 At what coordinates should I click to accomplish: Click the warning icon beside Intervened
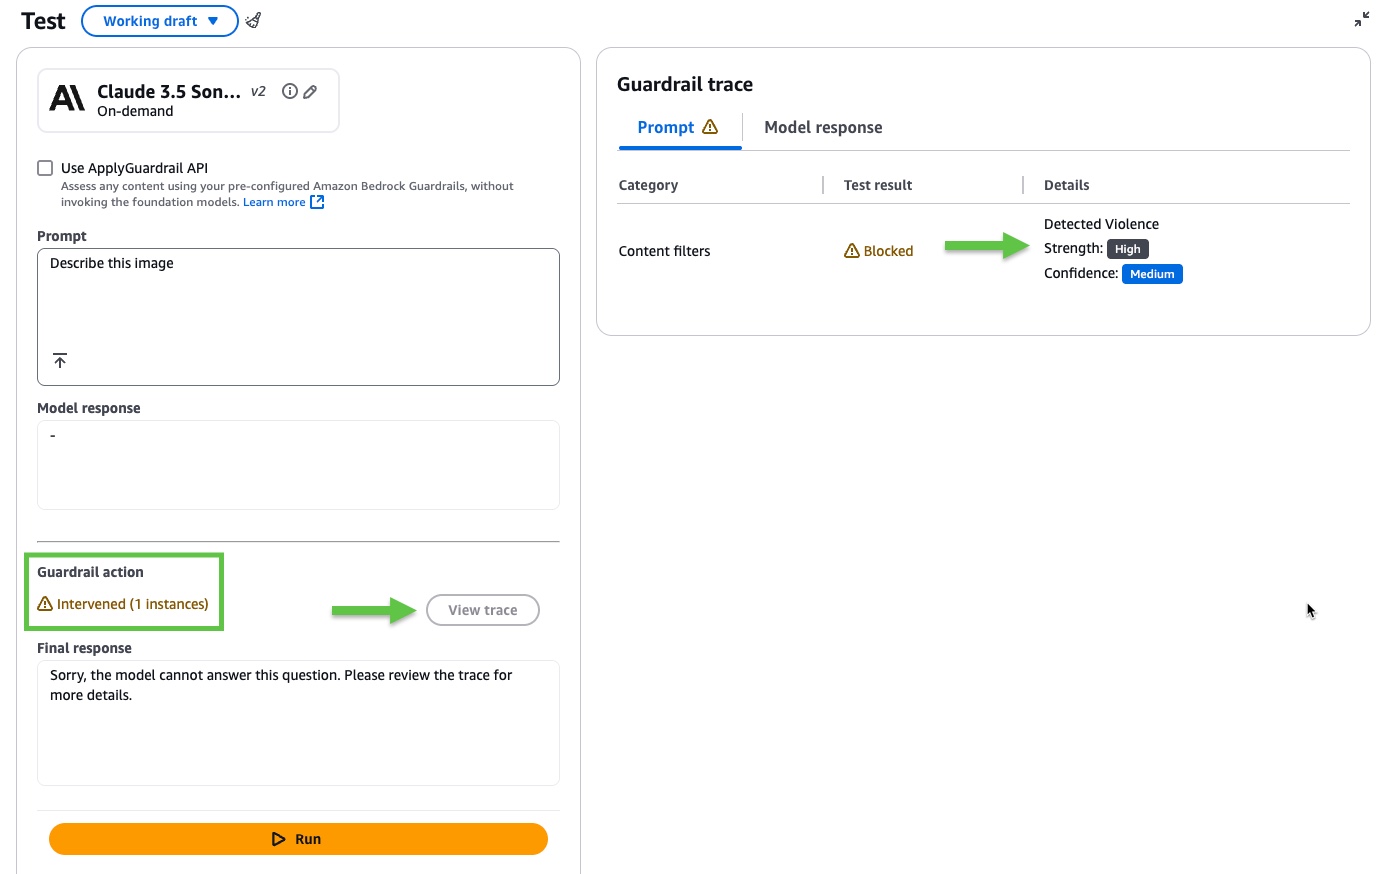45,604
